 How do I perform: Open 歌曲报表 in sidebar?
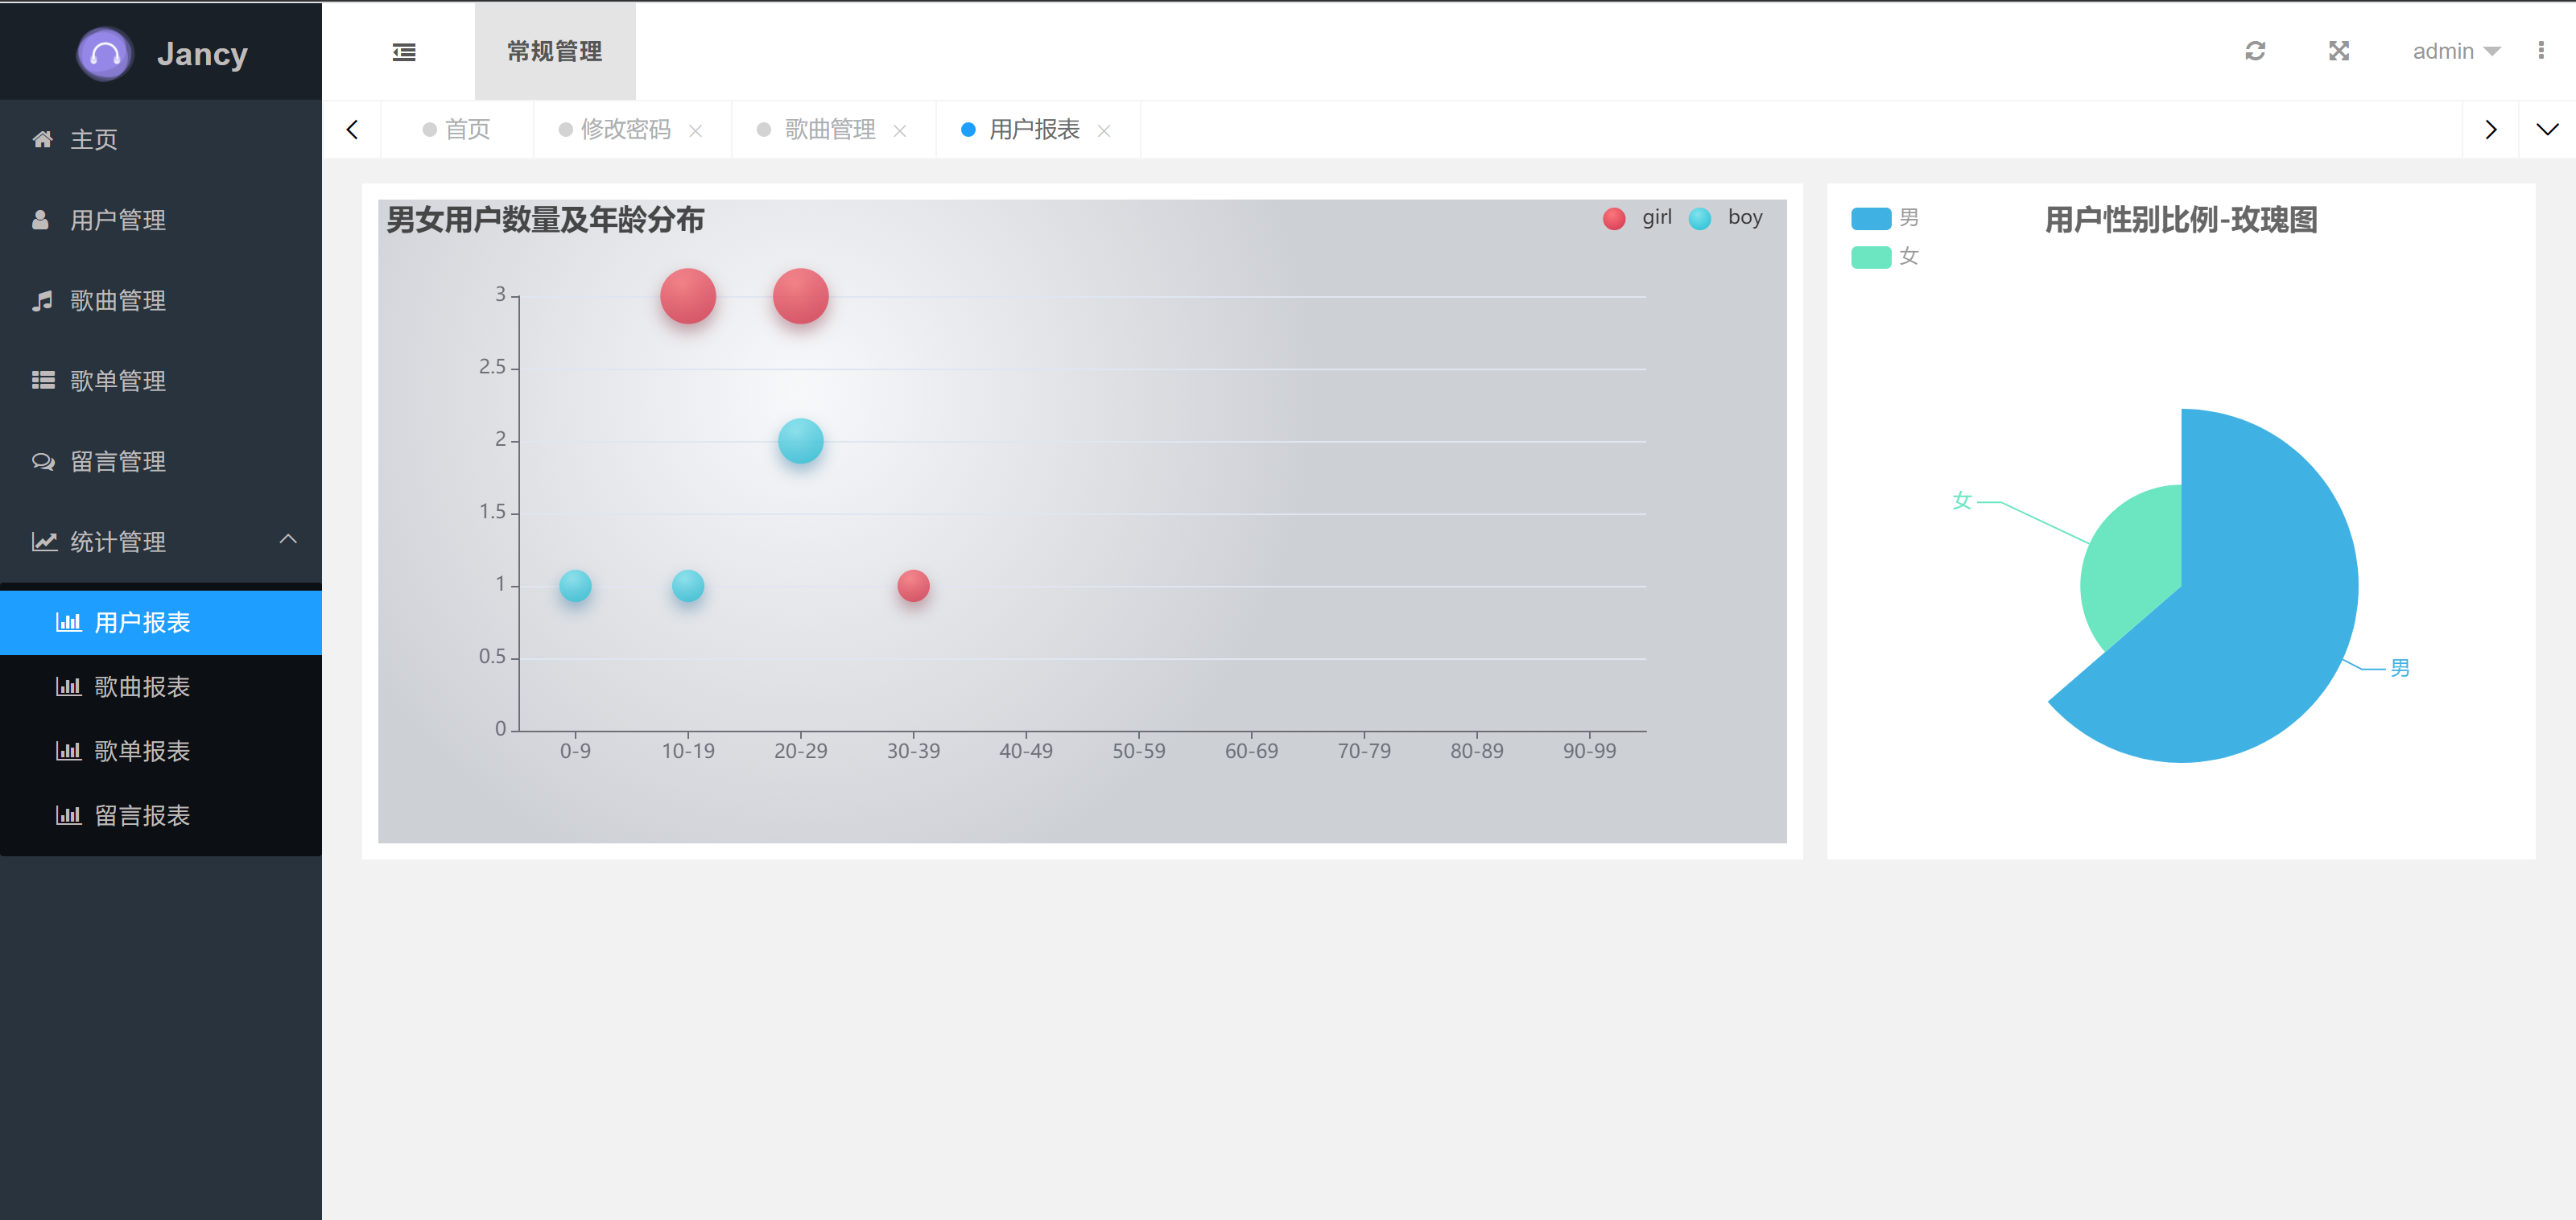pyautogui.click(x=141, y=687)
